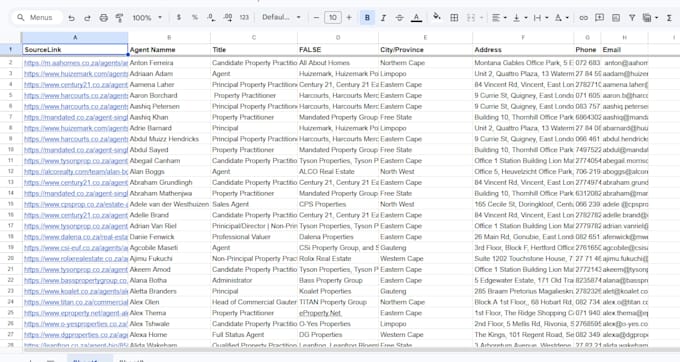The image size is (680, 362).
Task: Select row 12 header
Action: pyautogui.click(x=11, y=172)
